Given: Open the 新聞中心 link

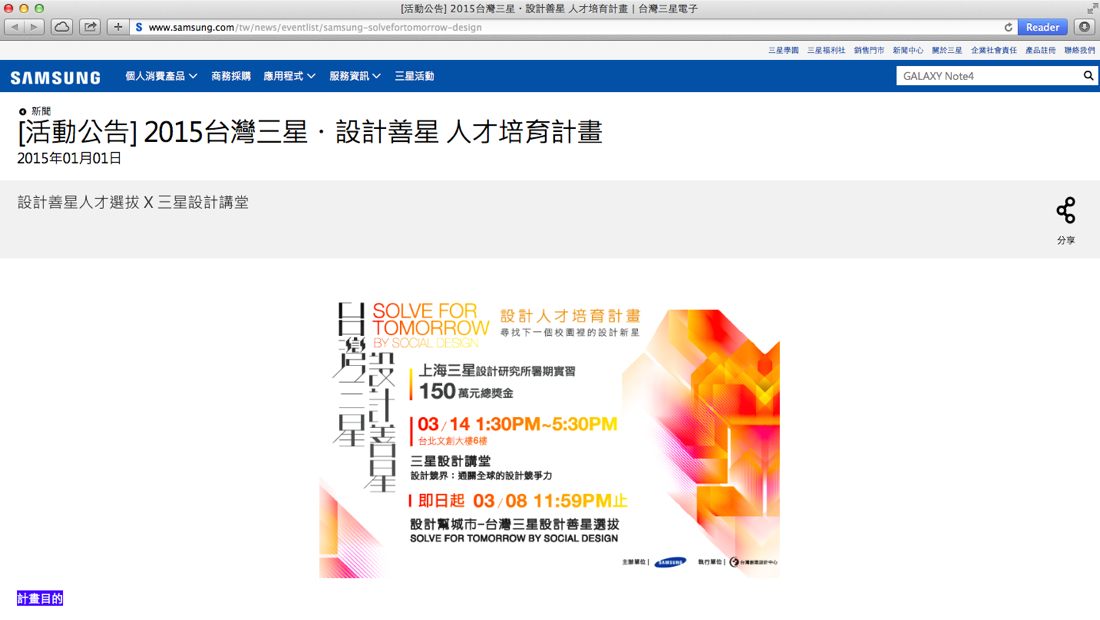Looking at the screenshot, I should coord(908,50).
